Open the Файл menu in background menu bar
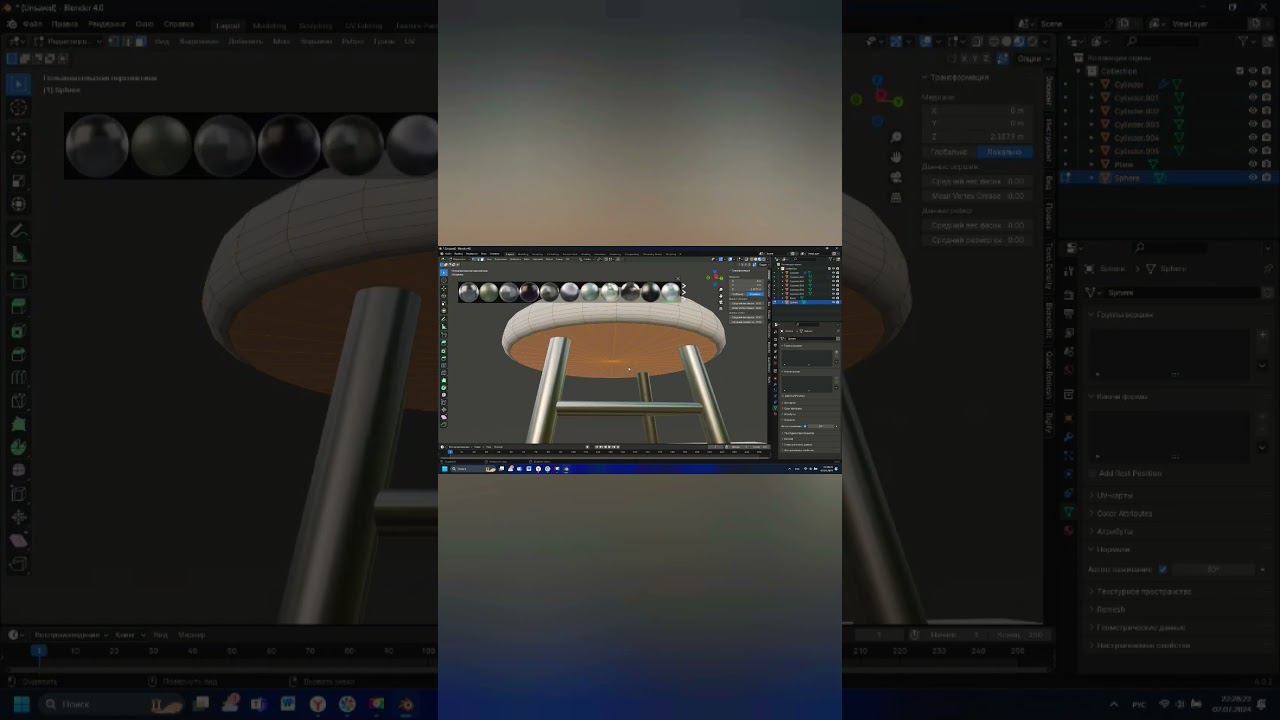This screenshot has width=1280, height=720. pos(31,24)
